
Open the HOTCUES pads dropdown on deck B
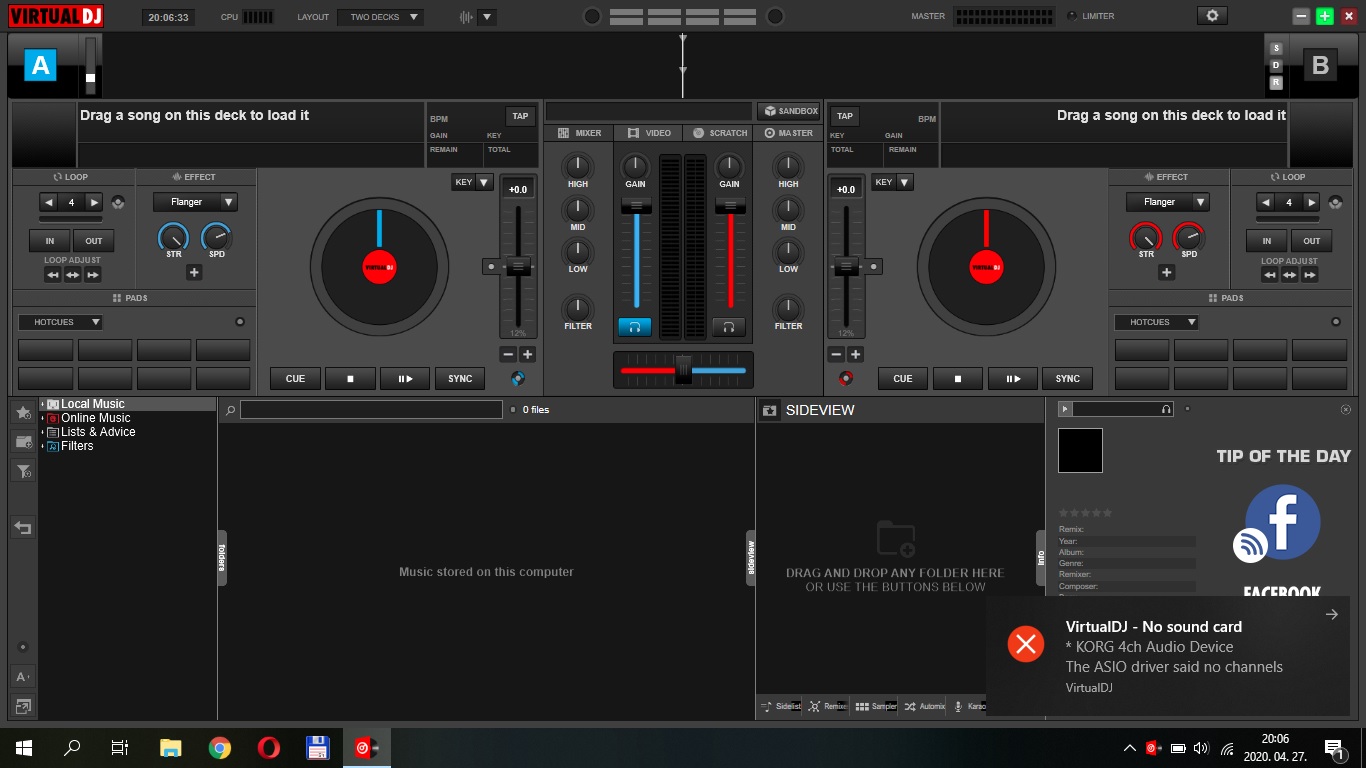pyautogui.click(x=1157, y=322)
